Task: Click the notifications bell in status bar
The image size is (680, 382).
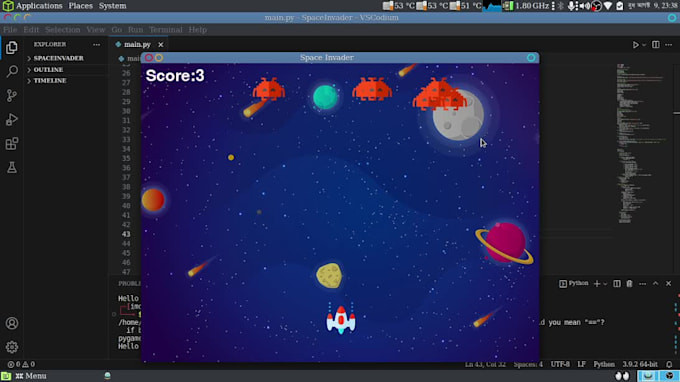Action: coord(669,364)
